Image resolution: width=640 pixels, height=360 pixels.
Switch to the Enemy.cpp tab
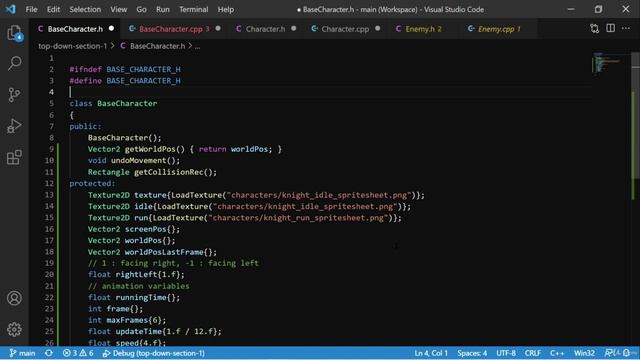[x=499, y=29]
